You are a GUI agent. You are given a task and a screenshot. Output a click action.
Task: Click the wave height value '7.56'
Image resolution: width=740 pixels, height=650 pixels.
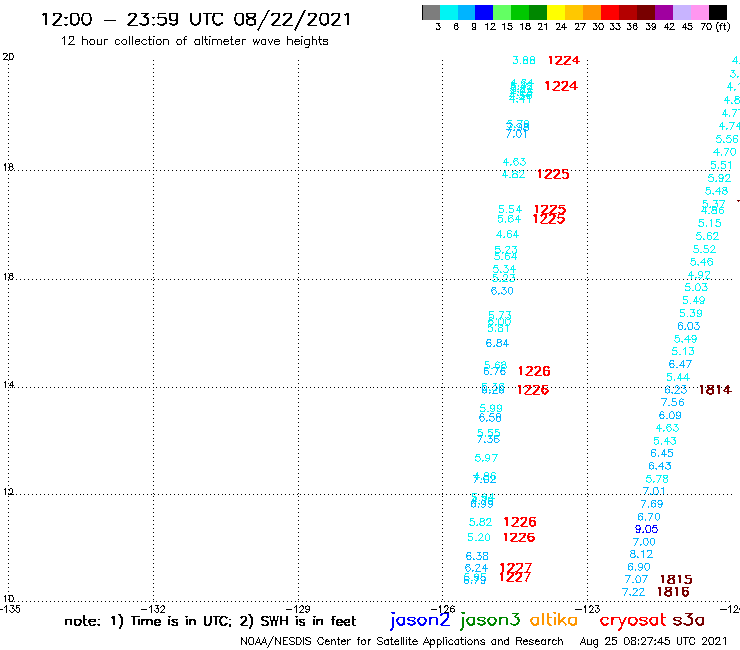(x=673, y=402)
